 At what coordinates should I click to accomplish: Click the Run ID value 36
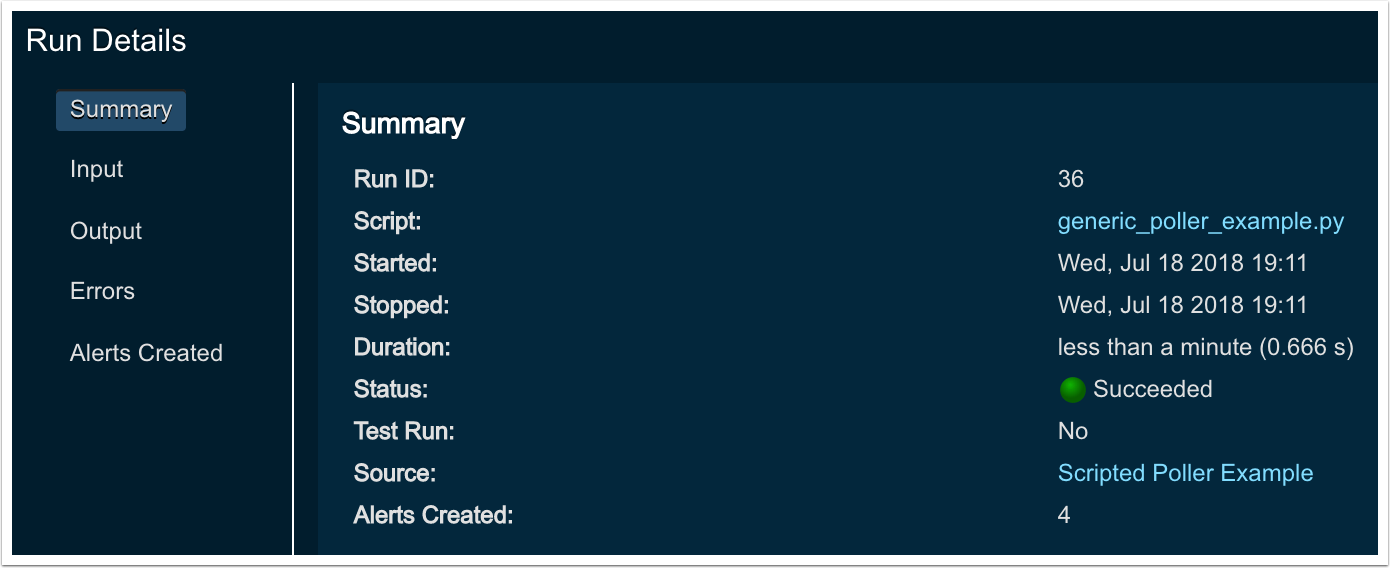(x=1070, y=180)
